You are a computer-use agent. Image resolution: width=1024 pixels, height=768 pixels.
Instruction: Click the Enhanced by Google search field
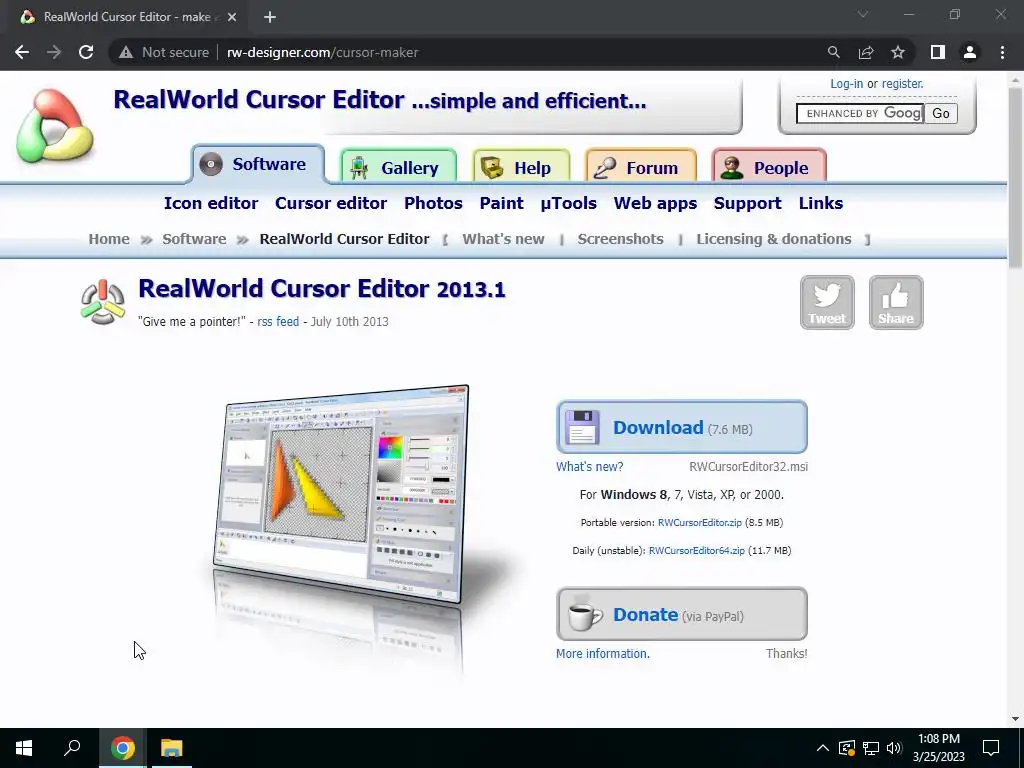pyautogui.click(x=859, y=114)
